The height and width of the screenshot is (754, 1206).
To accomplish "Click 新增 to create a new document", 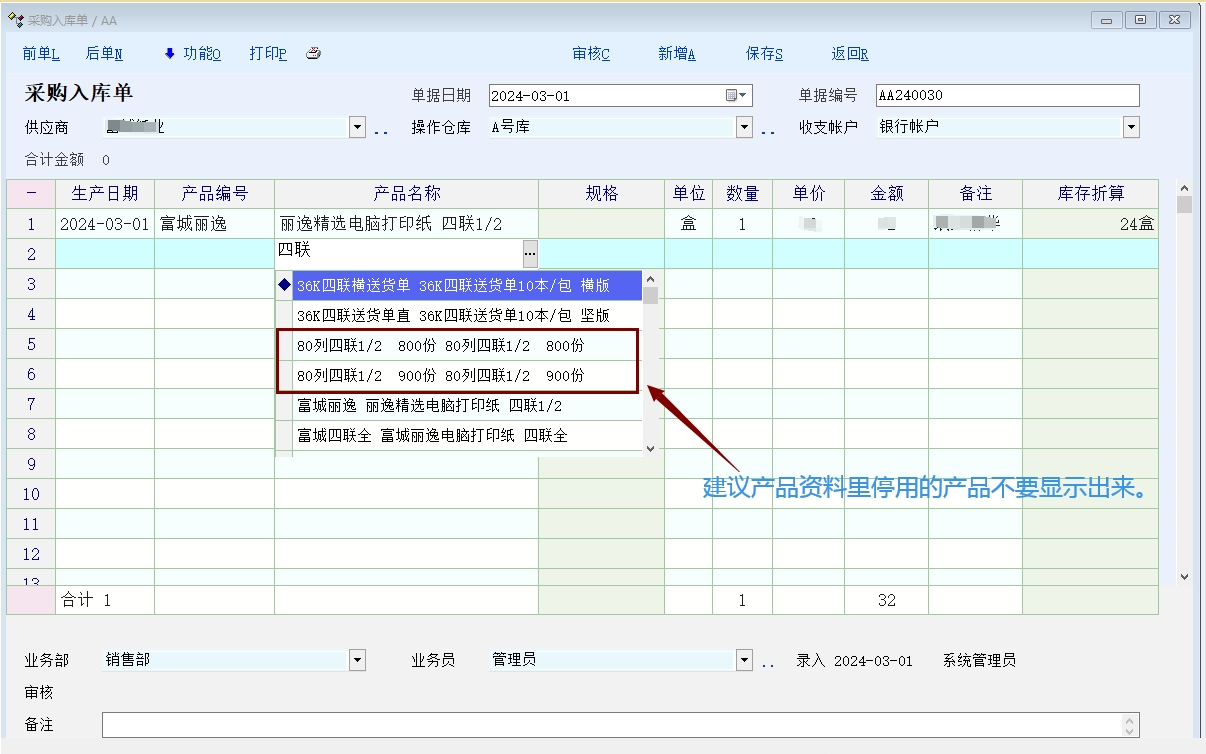I will coord(677,54).
